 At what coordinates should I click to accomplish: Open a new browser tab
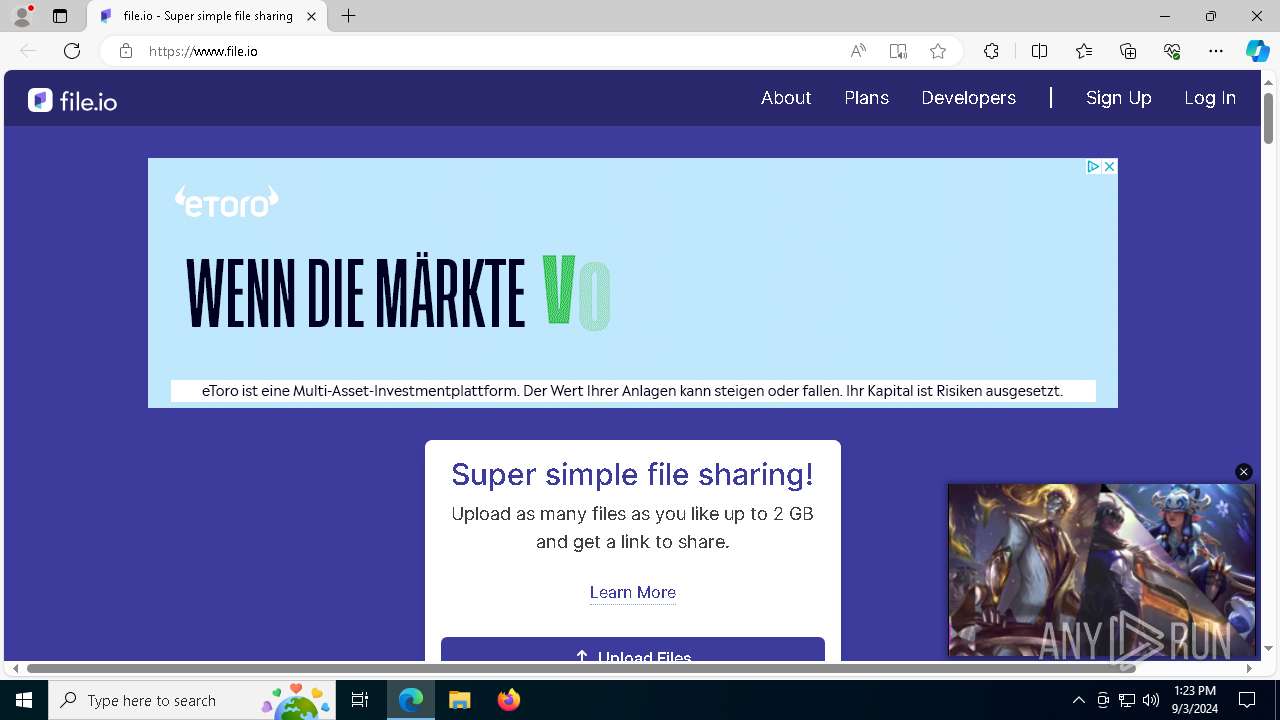tap(348, 16)
